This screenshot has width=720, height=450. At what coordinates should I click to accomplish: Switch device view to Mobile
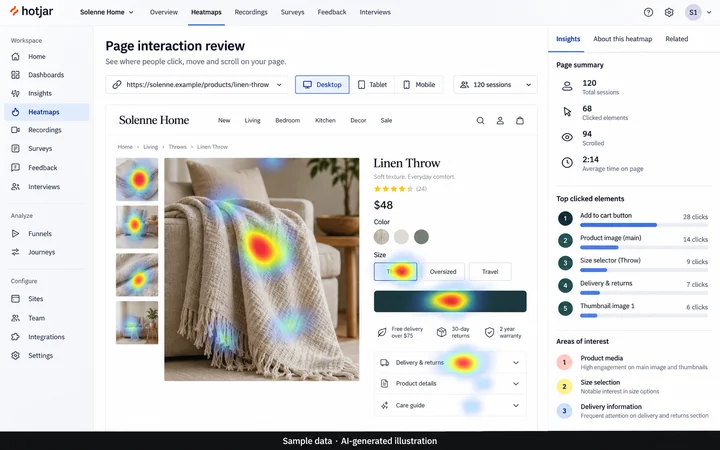point(419,84)
